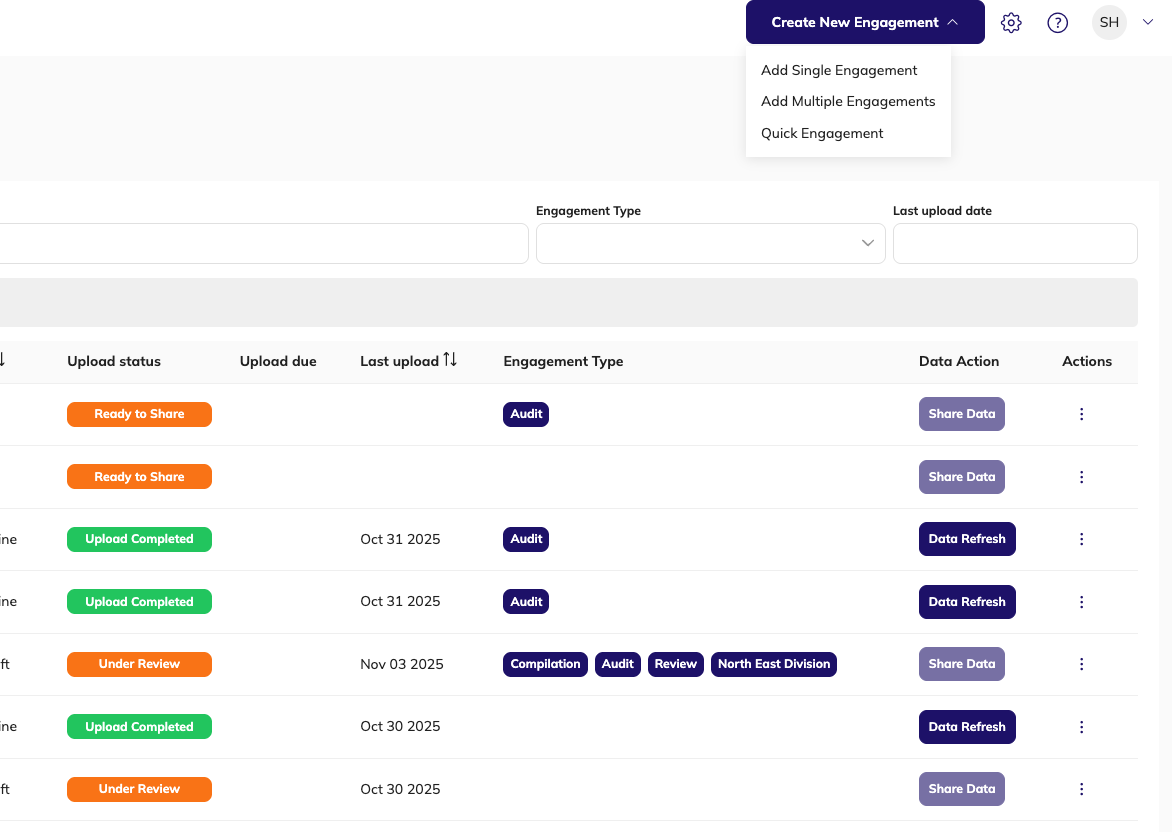Screen dimensions: 1172x832
Task: Click the Under Review badge for Nov 03
Action: pyautogui.click(x=139, y=664)
